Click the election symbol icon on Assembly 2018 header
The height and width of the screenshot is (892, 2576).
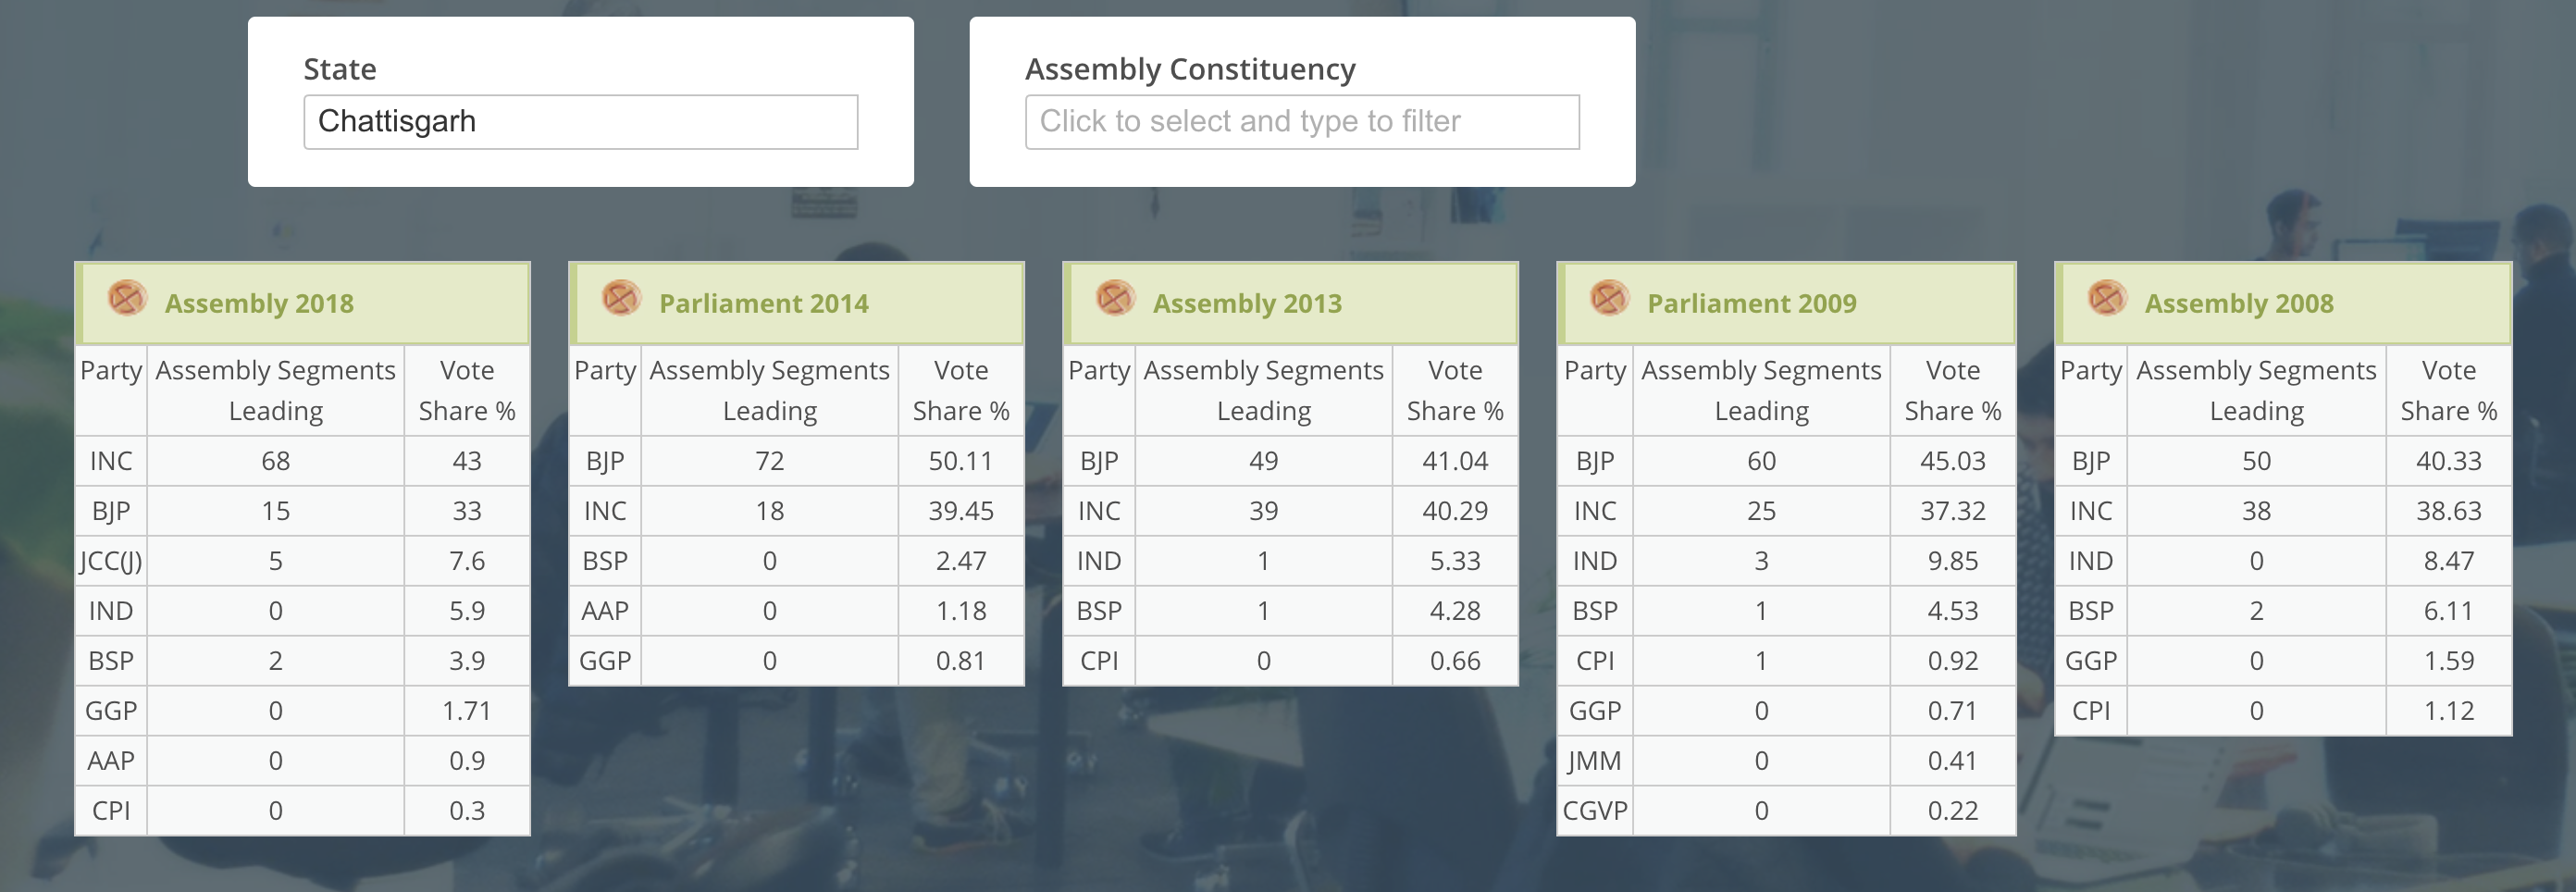pos(126,300)
